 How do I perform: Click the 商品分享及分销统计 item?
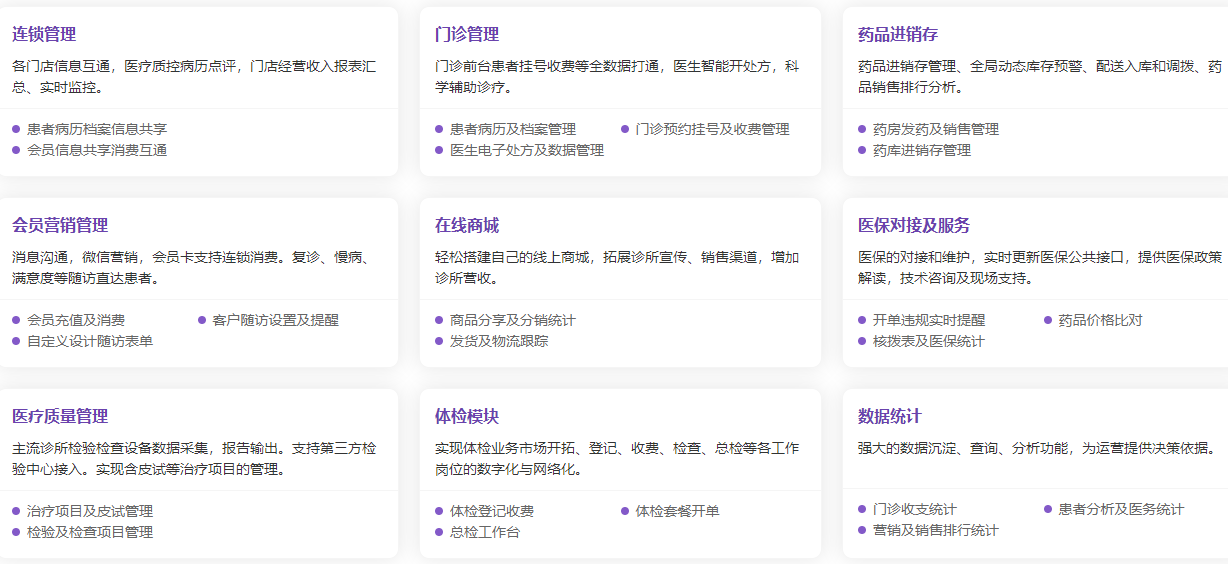click(513, 320)
